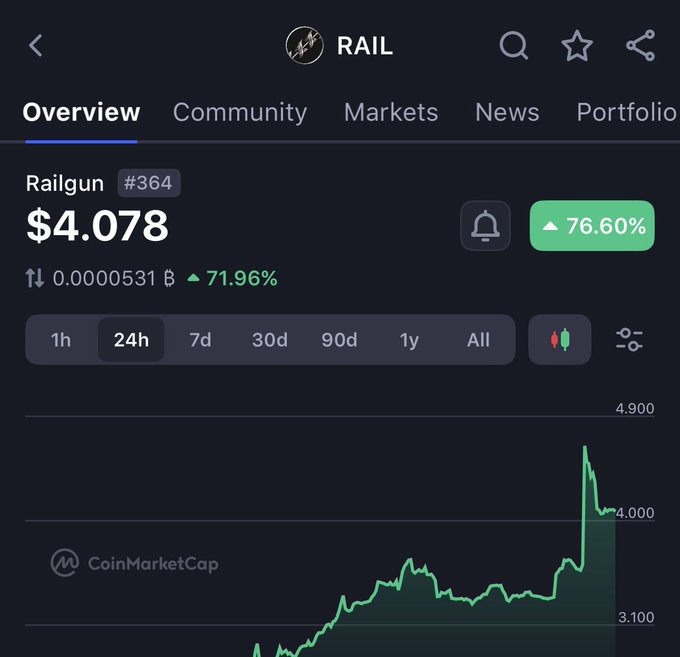
Task: Tap the 0.0000531 BTC price value
Action: (114, 278)
